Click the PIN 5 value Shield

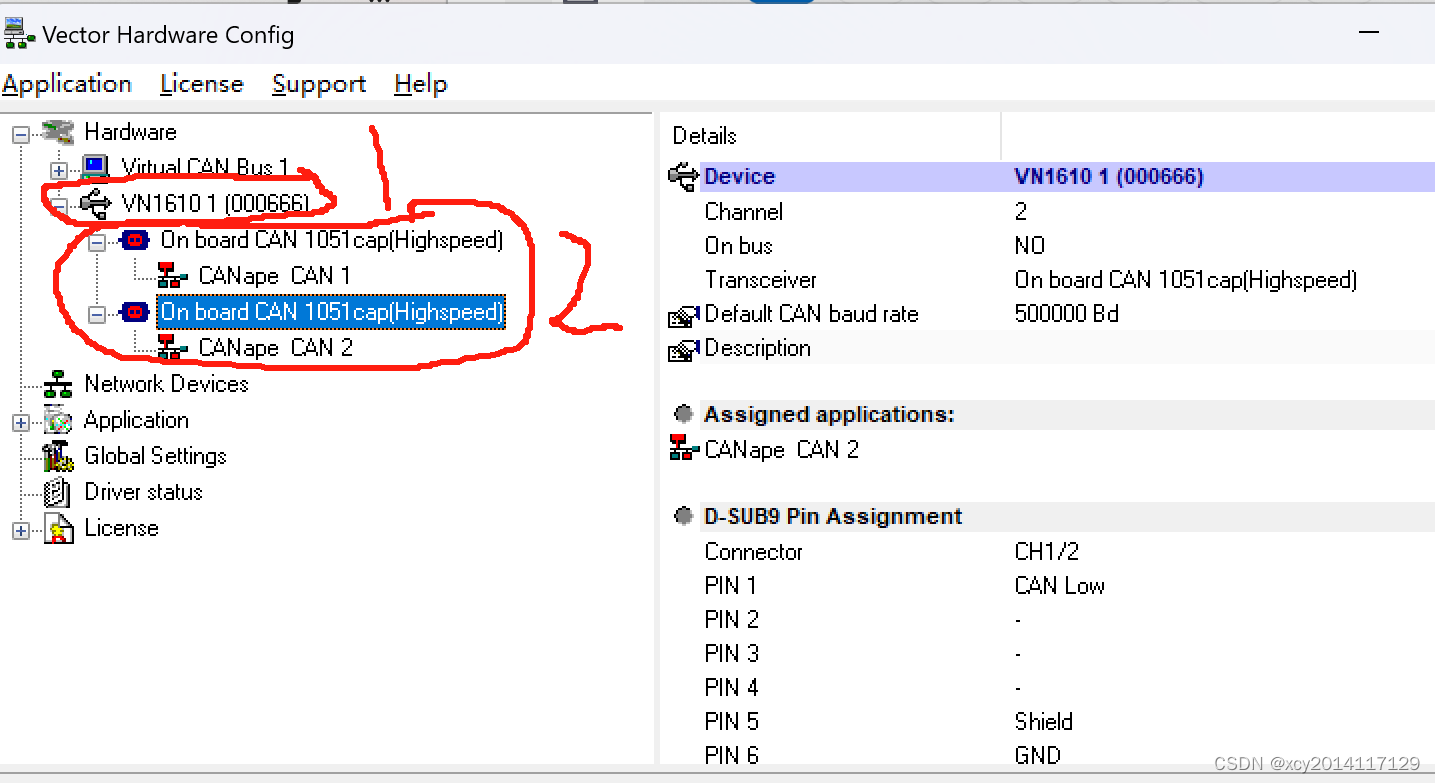[x=1043, y=722]
